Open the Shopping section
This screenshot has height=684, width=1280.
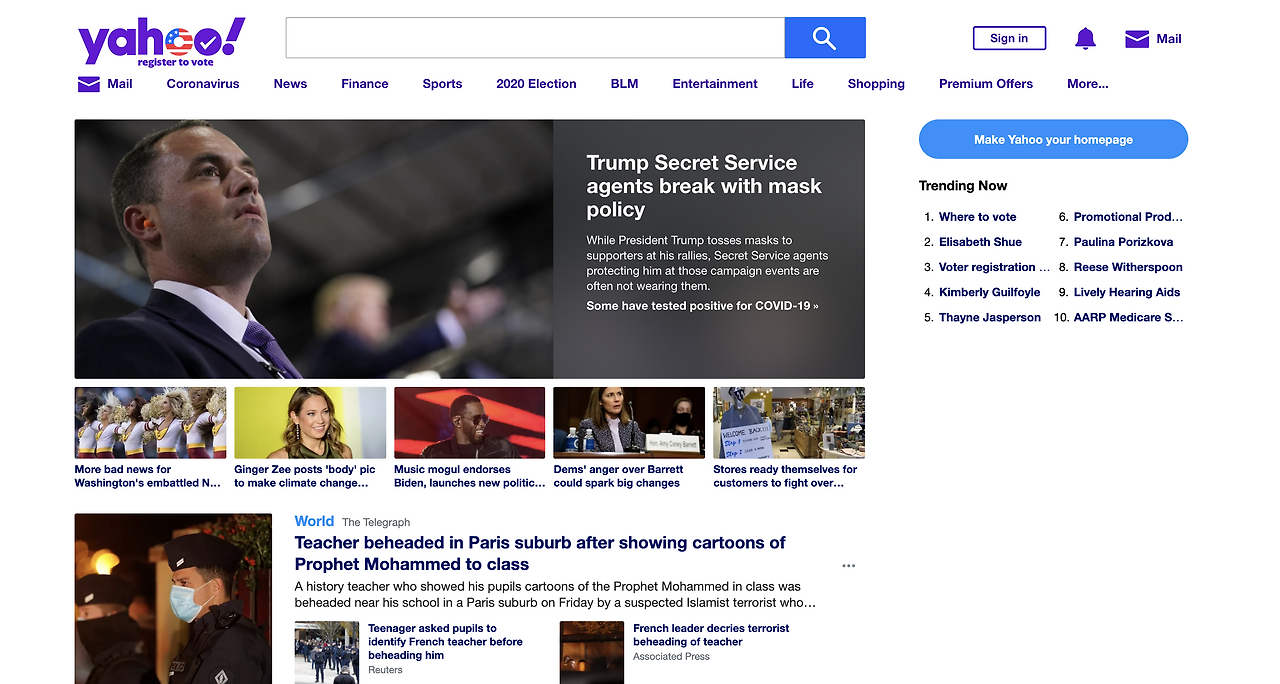876,84
